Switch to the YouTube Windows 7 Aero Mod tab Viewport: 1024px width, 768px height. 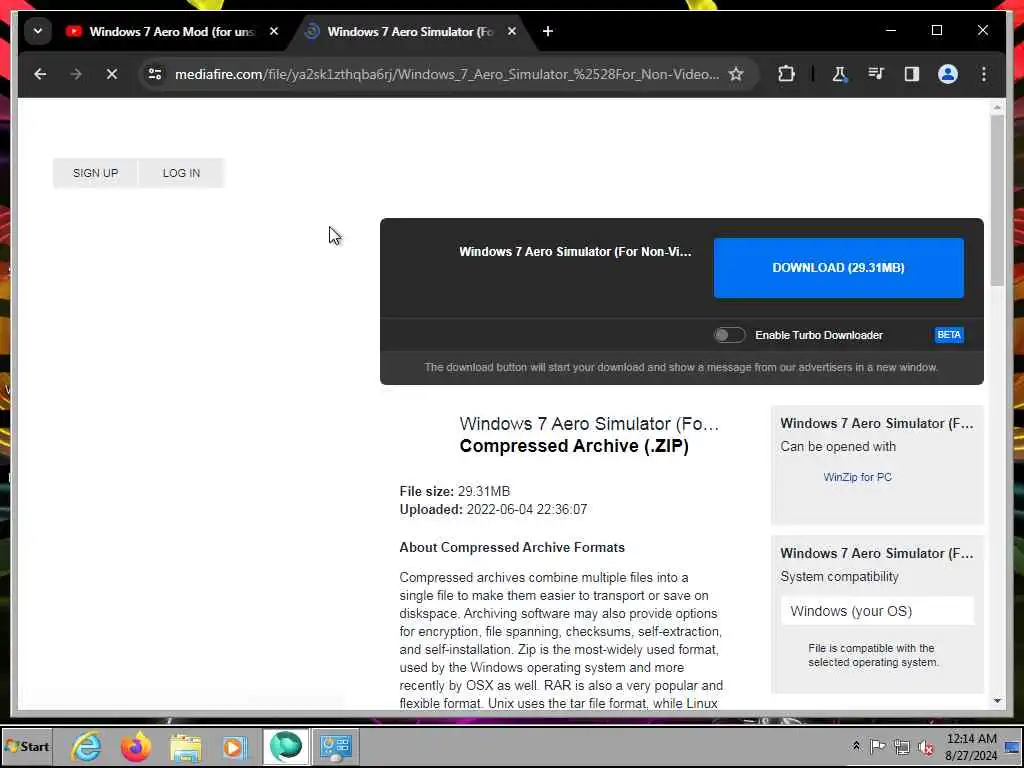click(x=172, y=31)
